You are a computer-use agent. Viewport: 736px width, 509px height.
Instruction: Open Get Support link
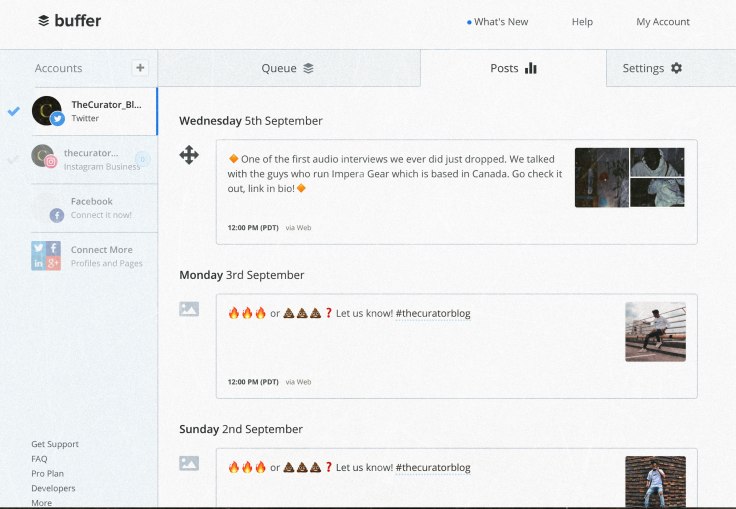(x=55, y=444)
